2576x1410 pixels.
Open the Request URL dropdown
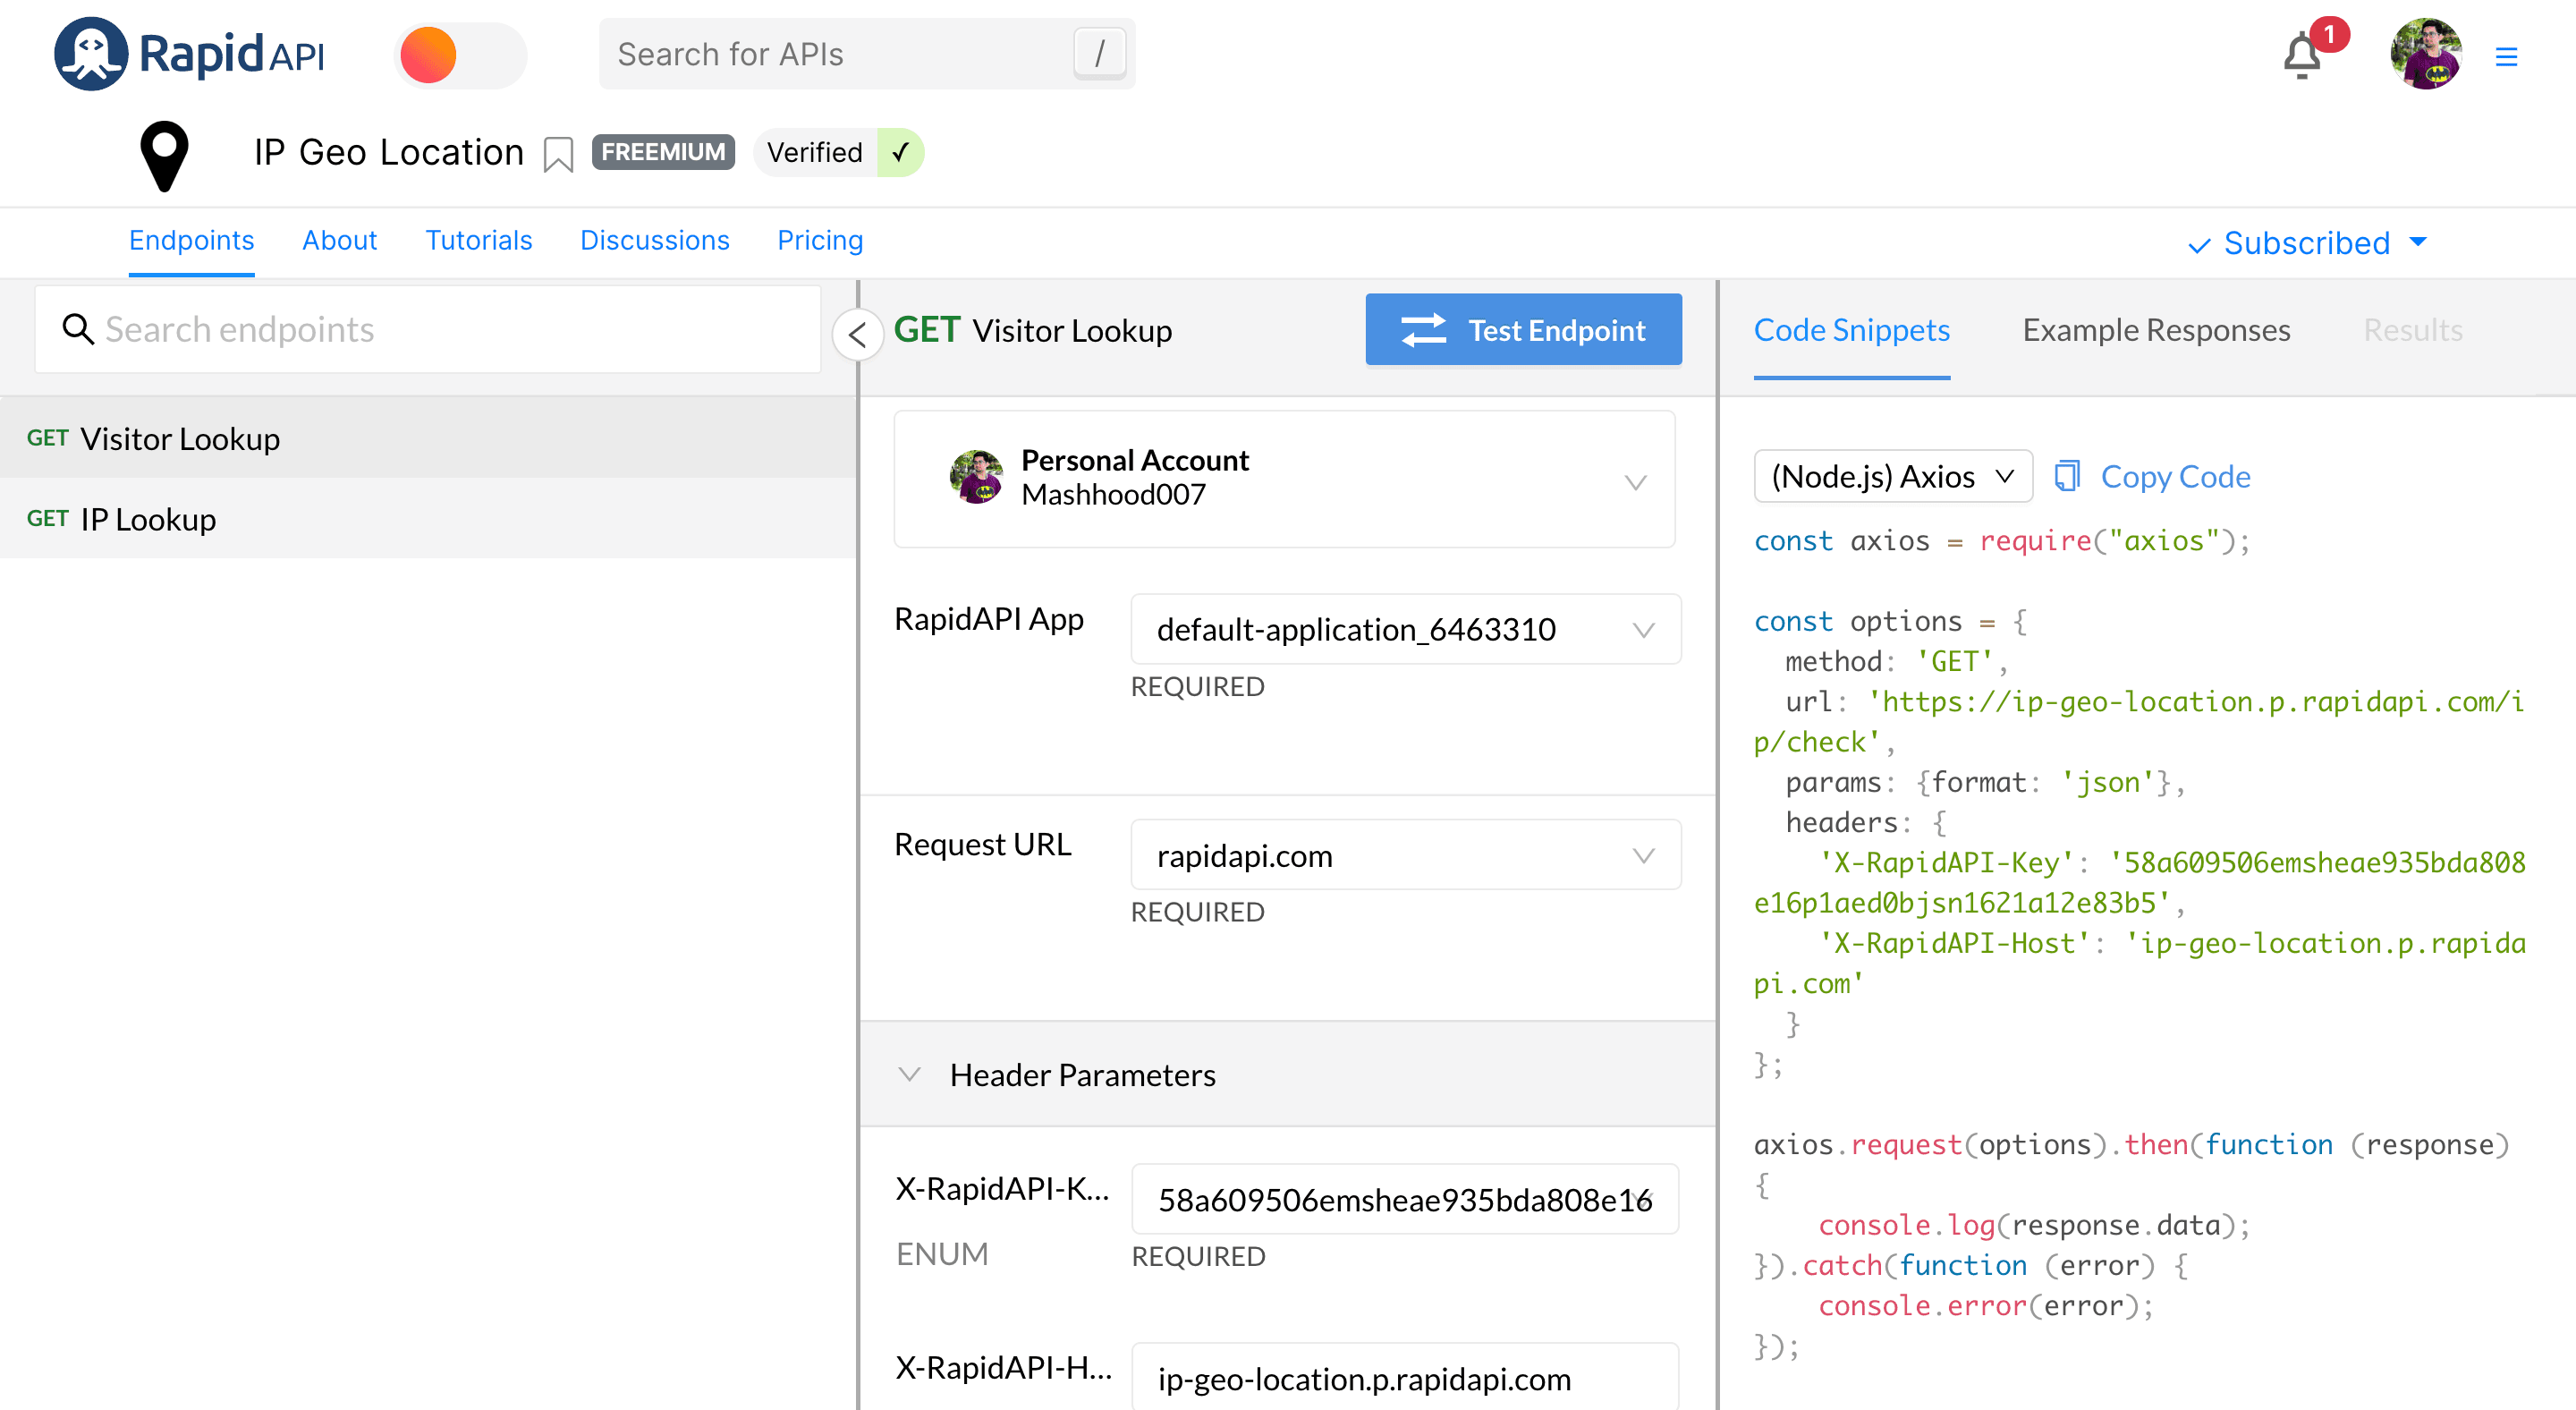coord(1405,855)
